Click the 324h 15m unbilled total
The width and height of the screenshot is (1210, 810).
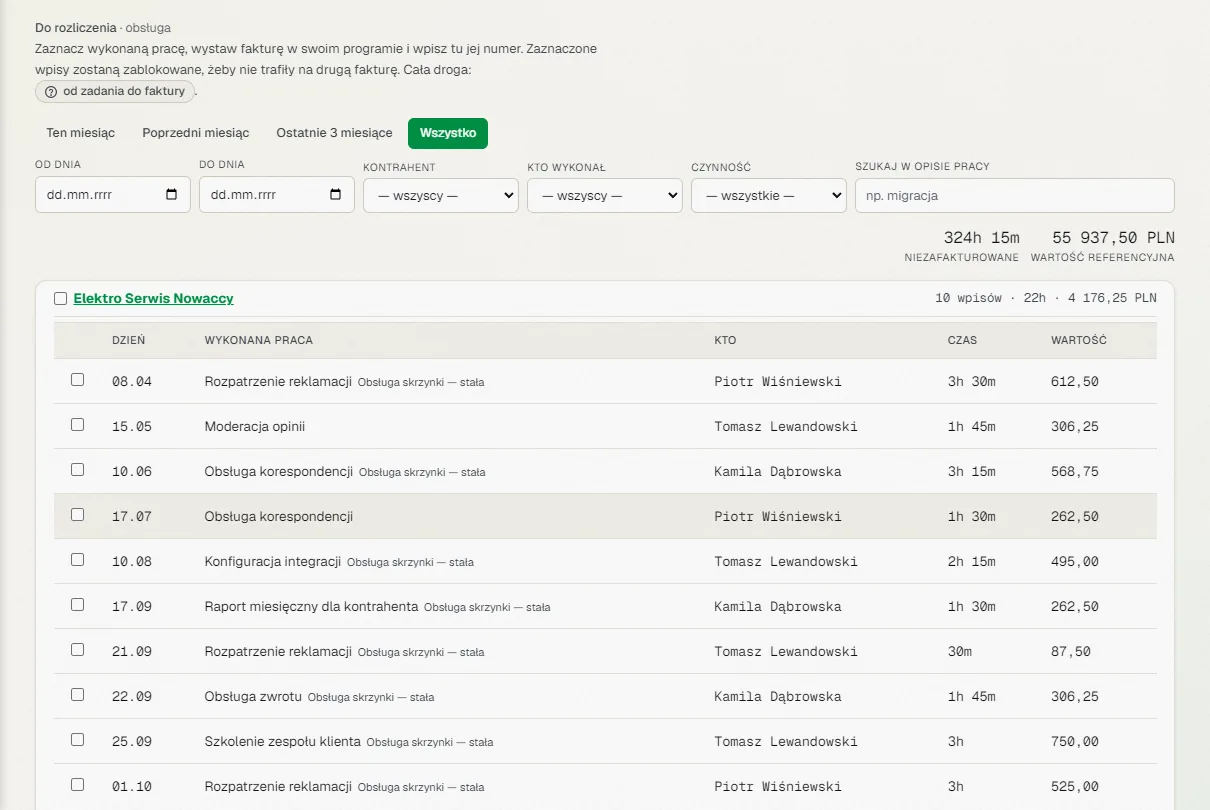[982, 238]
